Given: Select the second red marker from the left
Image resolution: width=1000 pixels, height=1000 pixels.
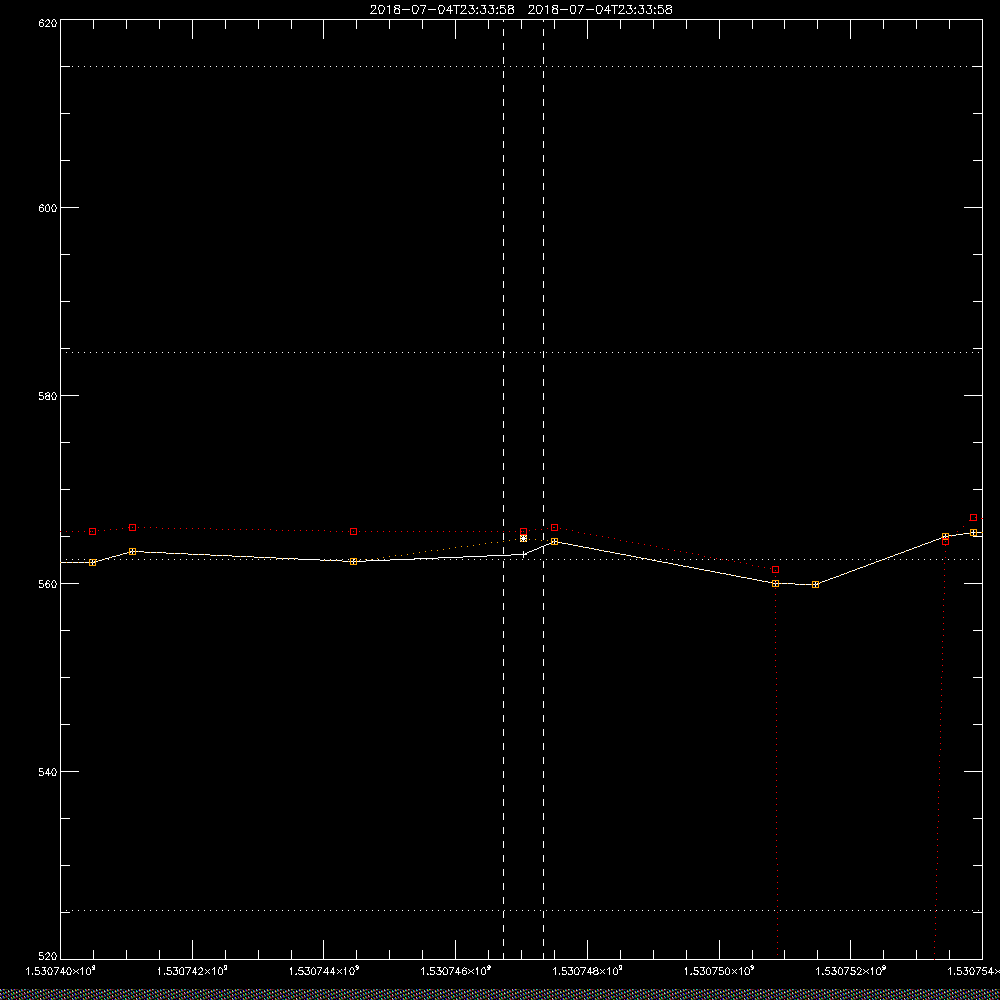Looking at the screenshot, I should point(133,527).
